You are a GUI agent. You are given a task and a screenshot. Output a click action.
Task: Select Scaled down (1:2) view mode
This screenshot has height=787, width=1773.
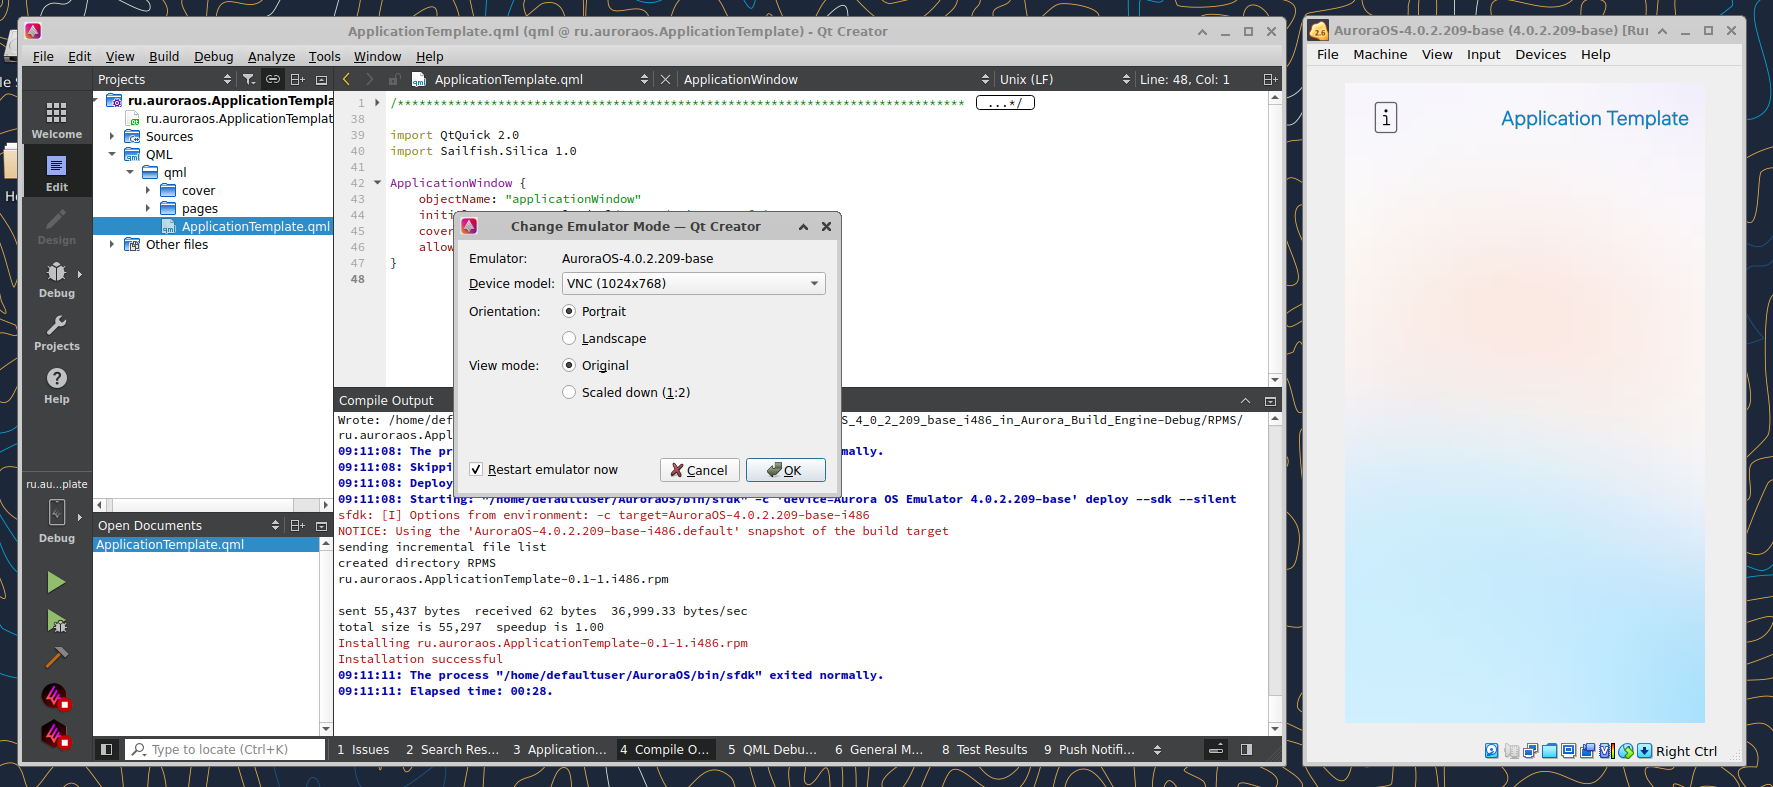(x=569, y=392)
